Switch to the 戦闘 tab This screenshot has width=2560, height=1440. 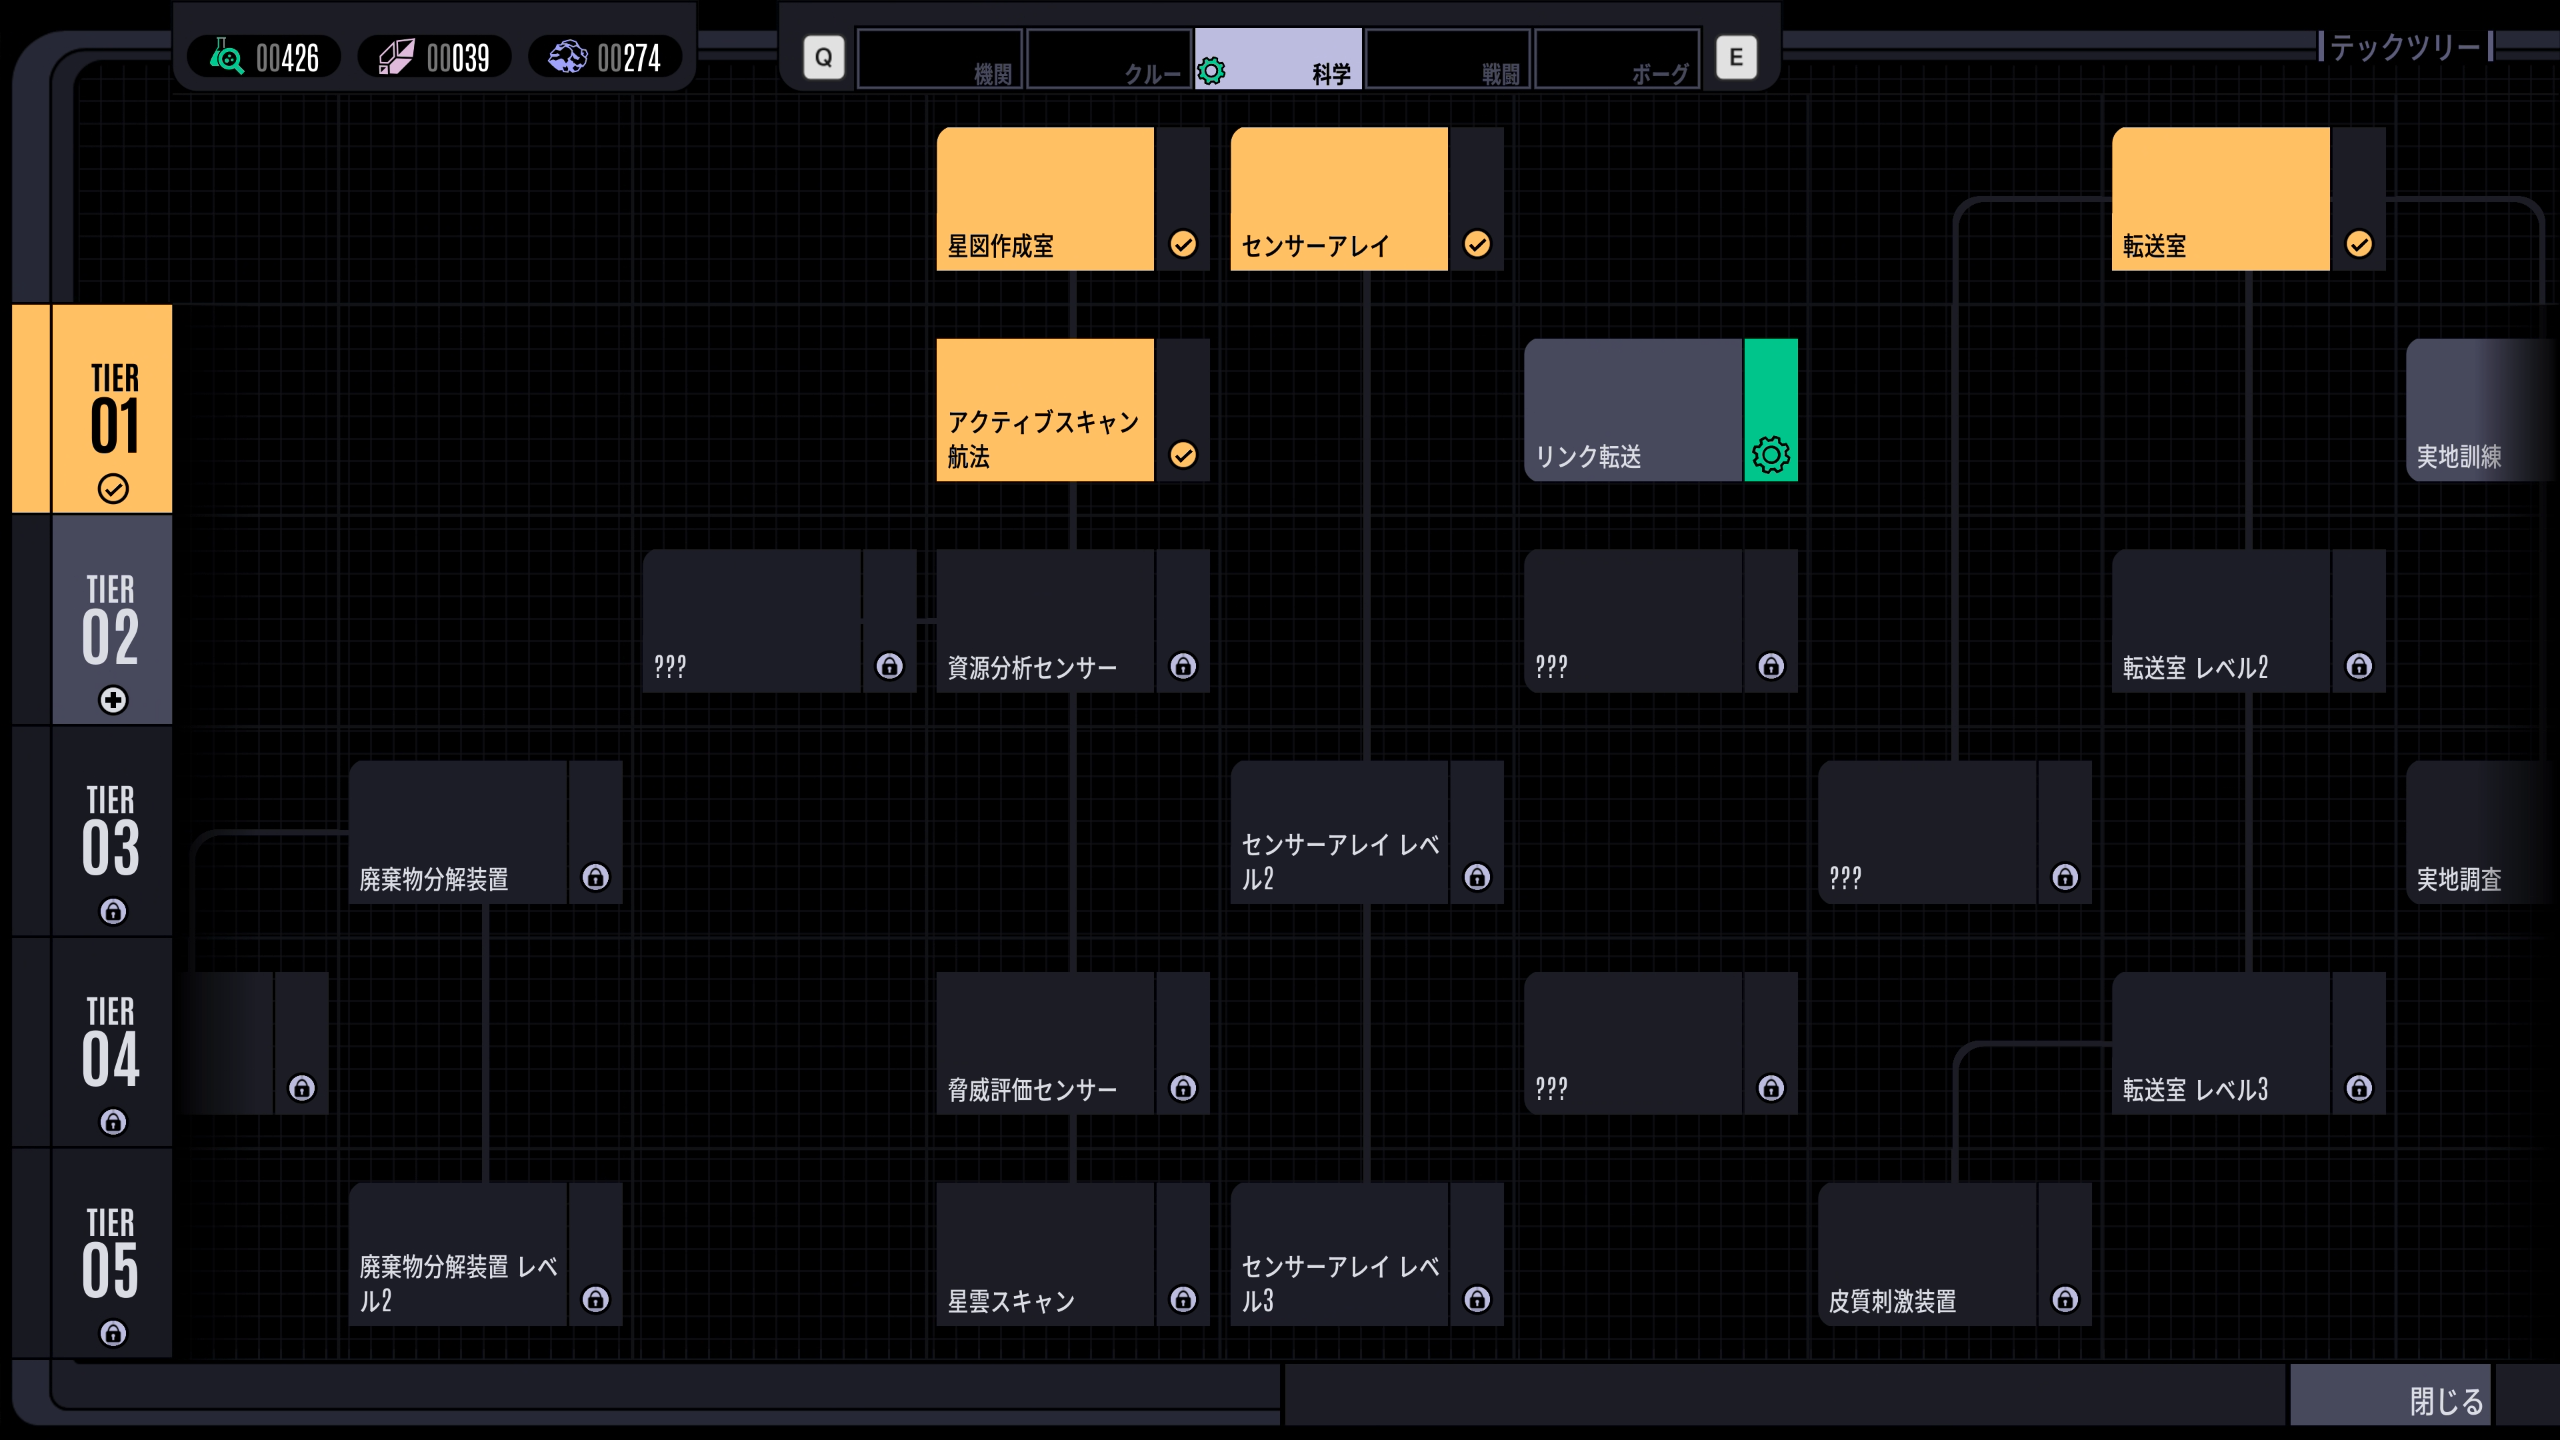coord(1448,58)
